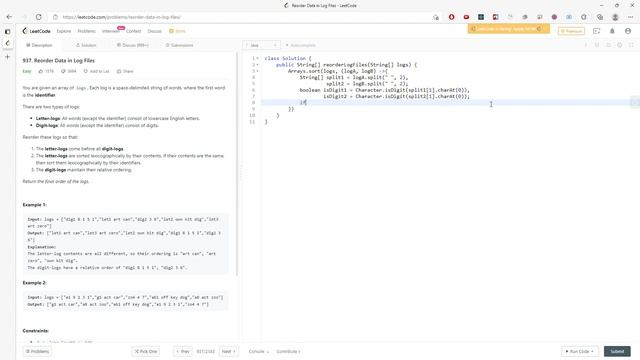Image resolution: width=640 pixels, height=360 pixels.
Task: Toggle the Autocomplete option
Action: pos(300,45)
